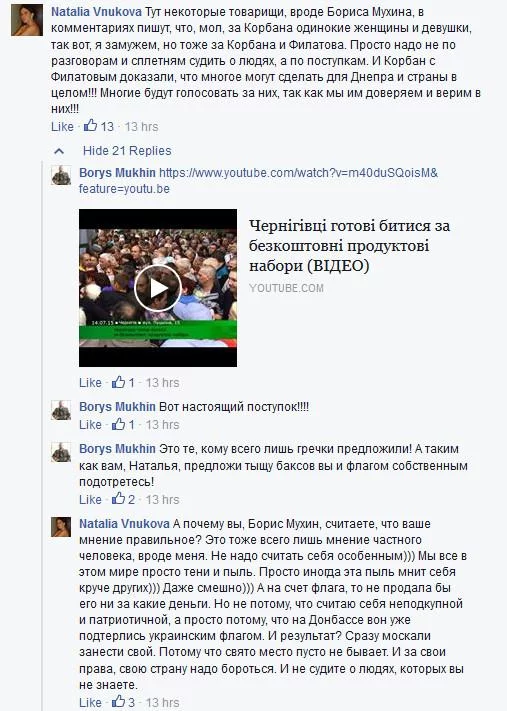Like the 'Вот настоящий поступок' reply
The image size is (507, 711).
[90, 424]
